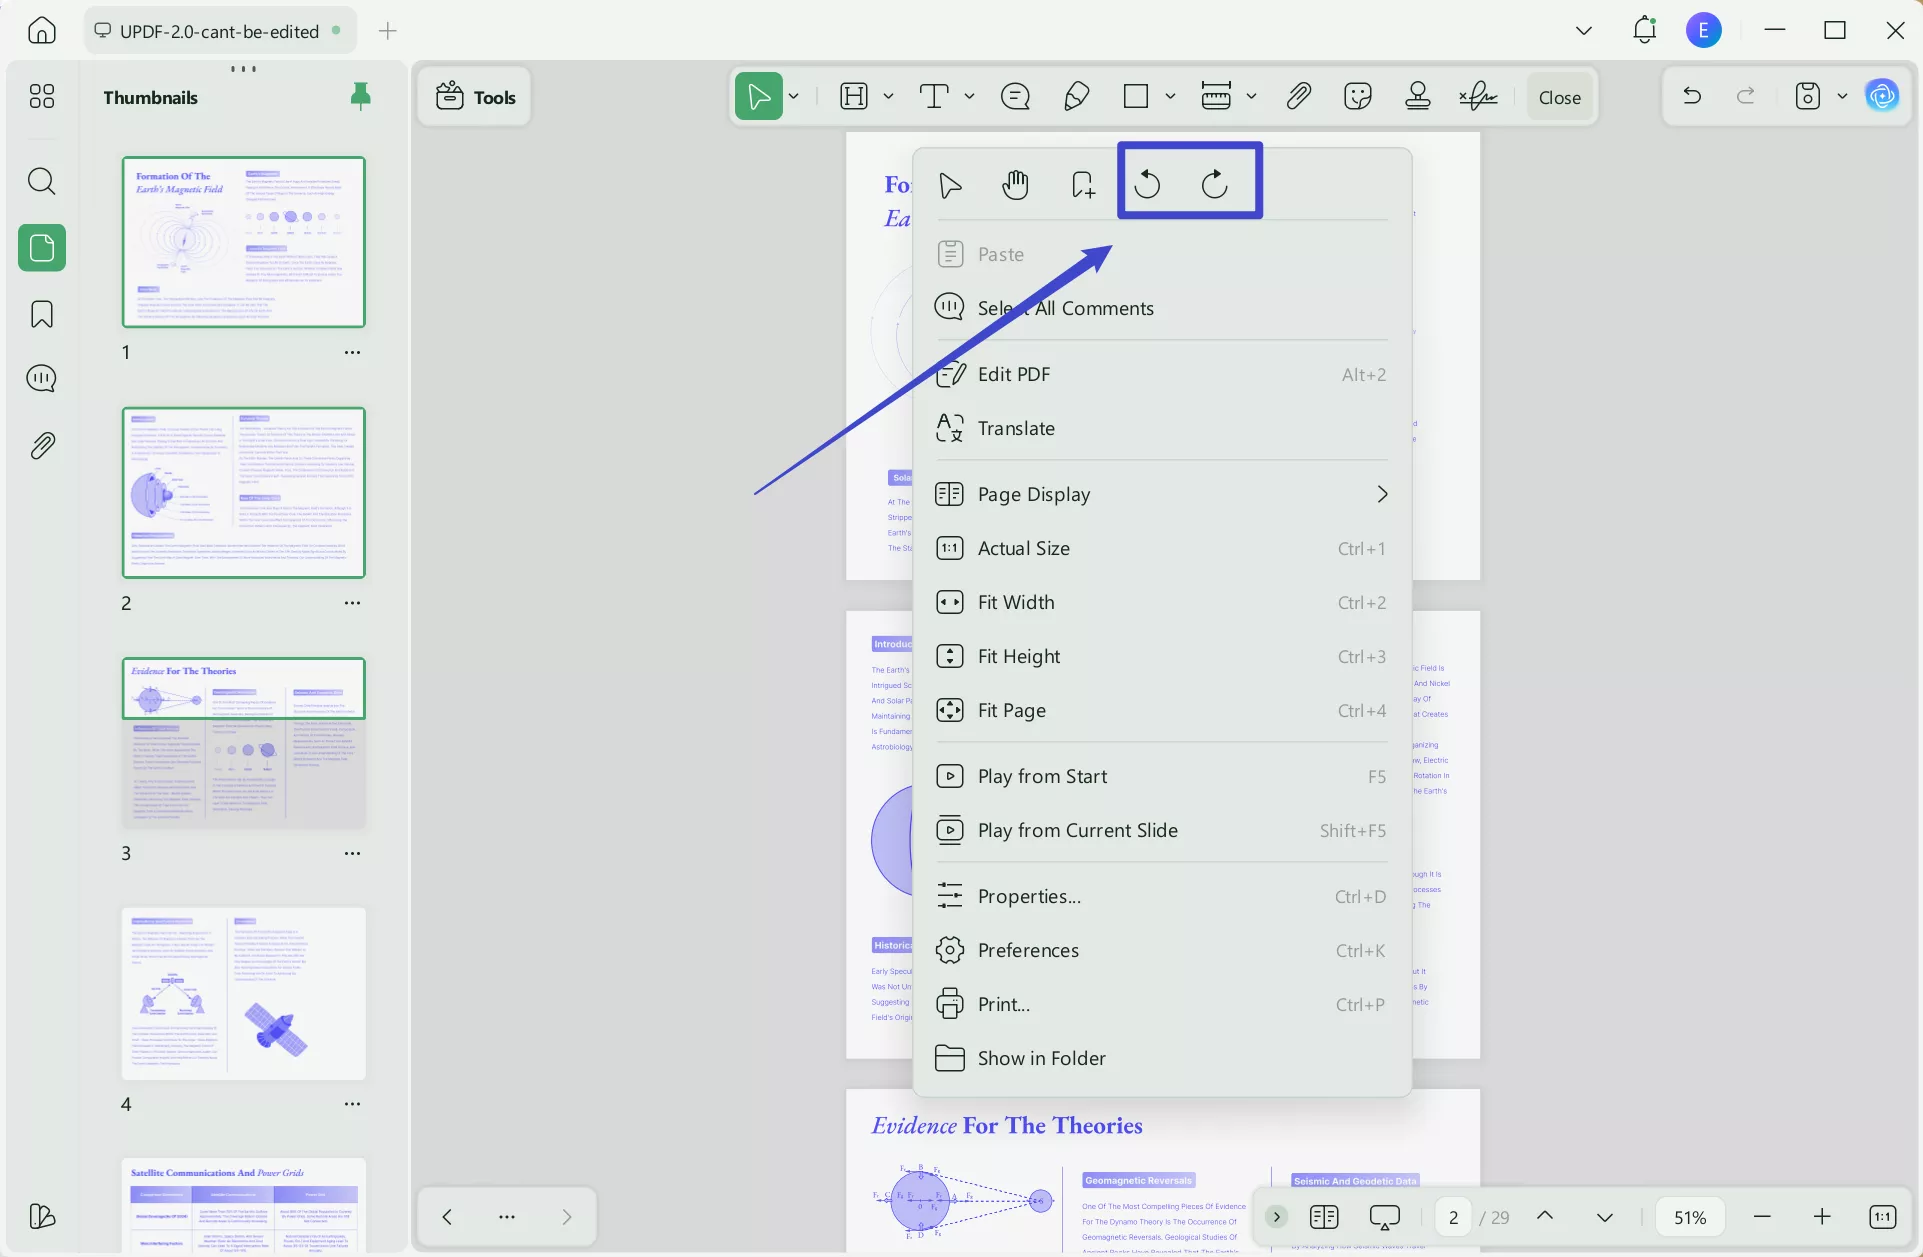This screenshot has height=1257, width=1923.
Task: Click the signature tool icon
Action: coord(1478,97)
